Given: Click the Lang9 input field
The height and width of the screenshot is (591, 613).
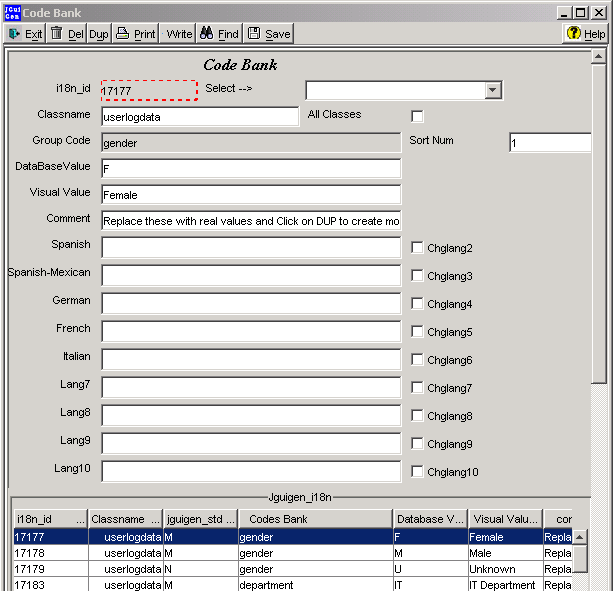Looking at the screenshot, I should pos(251,444).
